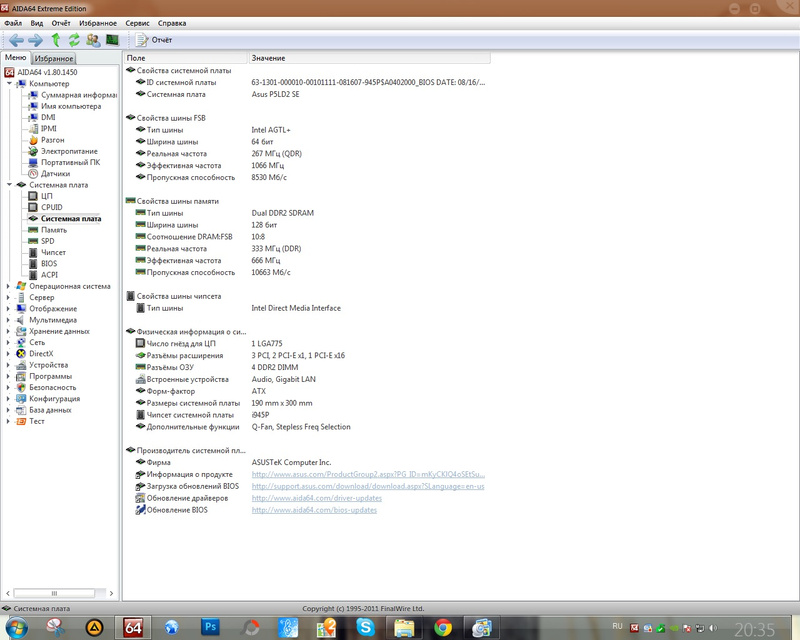800x640 pixels.
Task: Expand the Тест tree node
Action: pyautogui.click(x=9, y=421)
